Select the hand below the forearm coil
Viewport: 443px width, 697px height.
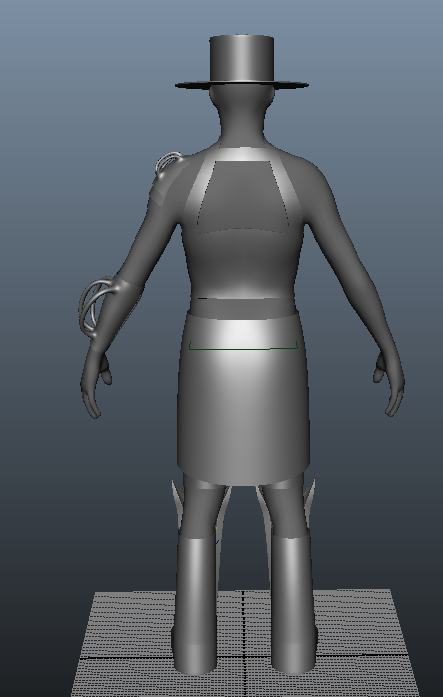(95, 382)
